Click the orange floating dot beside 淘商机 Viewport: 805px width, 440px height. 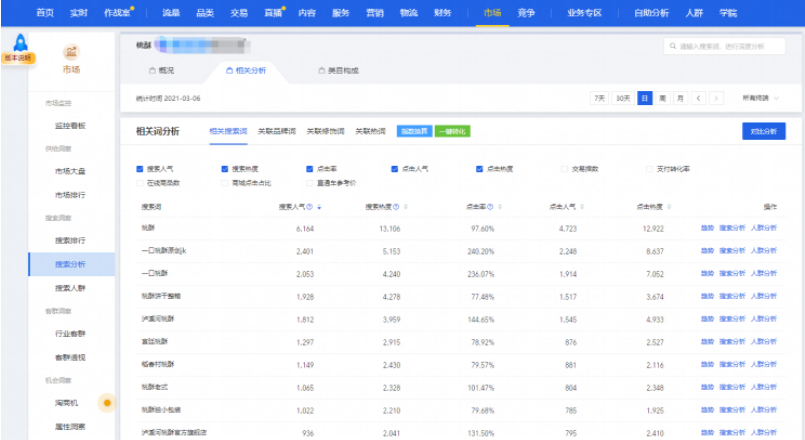pyautogui.click(x=107, y=403)
